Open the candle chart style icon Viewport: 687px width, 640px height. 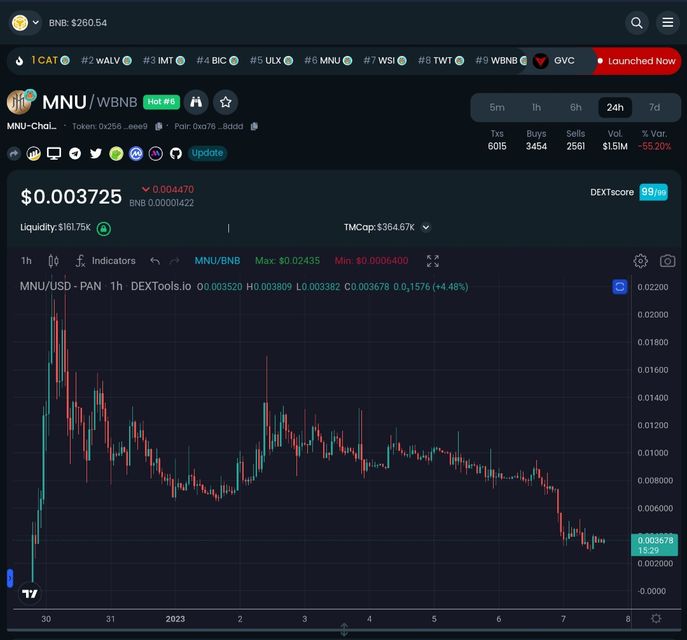53,261
